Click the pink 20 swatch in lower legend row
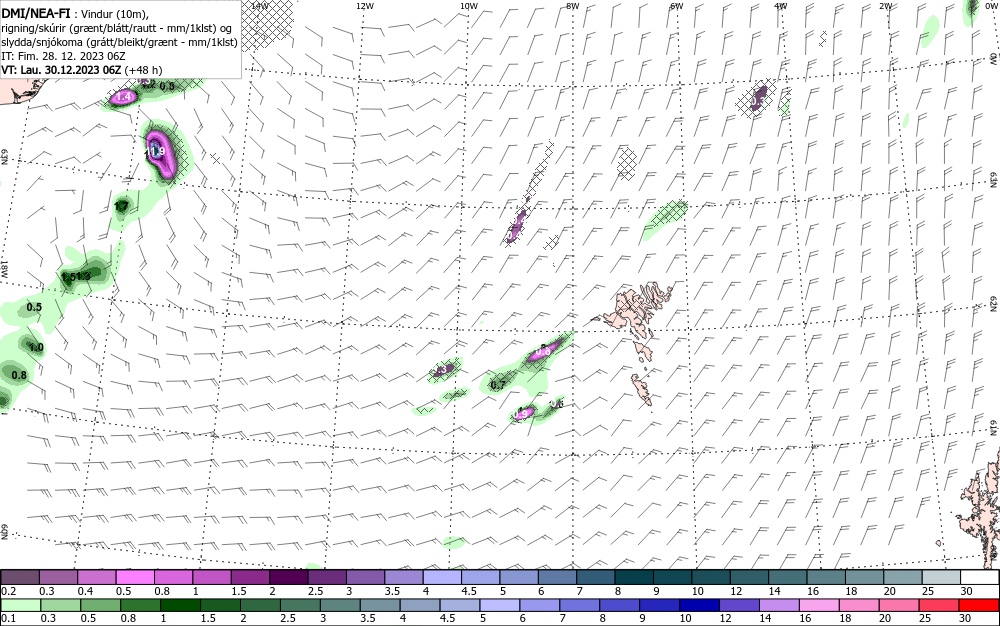 tap(899, 605)
